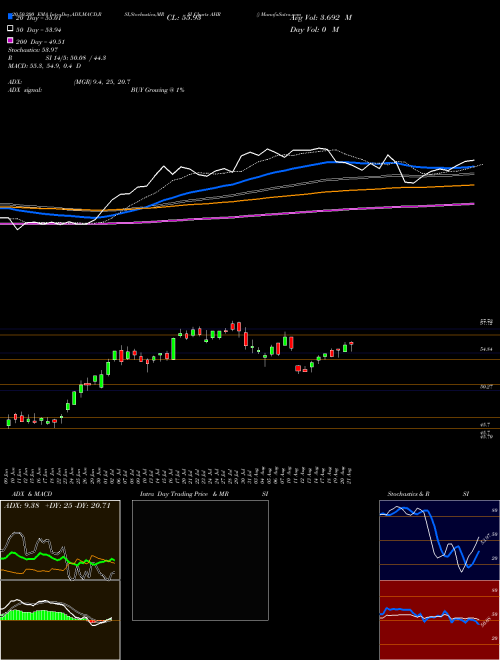This screenshot has height=660, width=500.
Task: Click the magenta 200 Day moving average line
Action: pyautogui.click(x=295, y=213)
